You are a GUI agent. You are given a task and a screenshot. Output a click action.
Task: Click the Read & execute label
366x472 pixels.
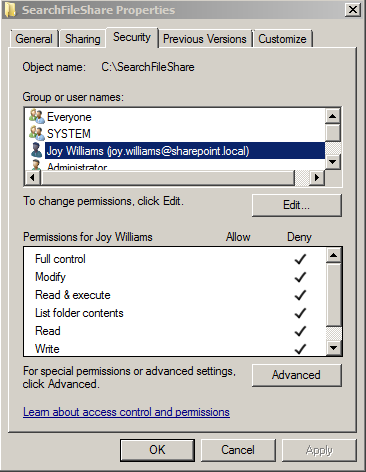73,295
